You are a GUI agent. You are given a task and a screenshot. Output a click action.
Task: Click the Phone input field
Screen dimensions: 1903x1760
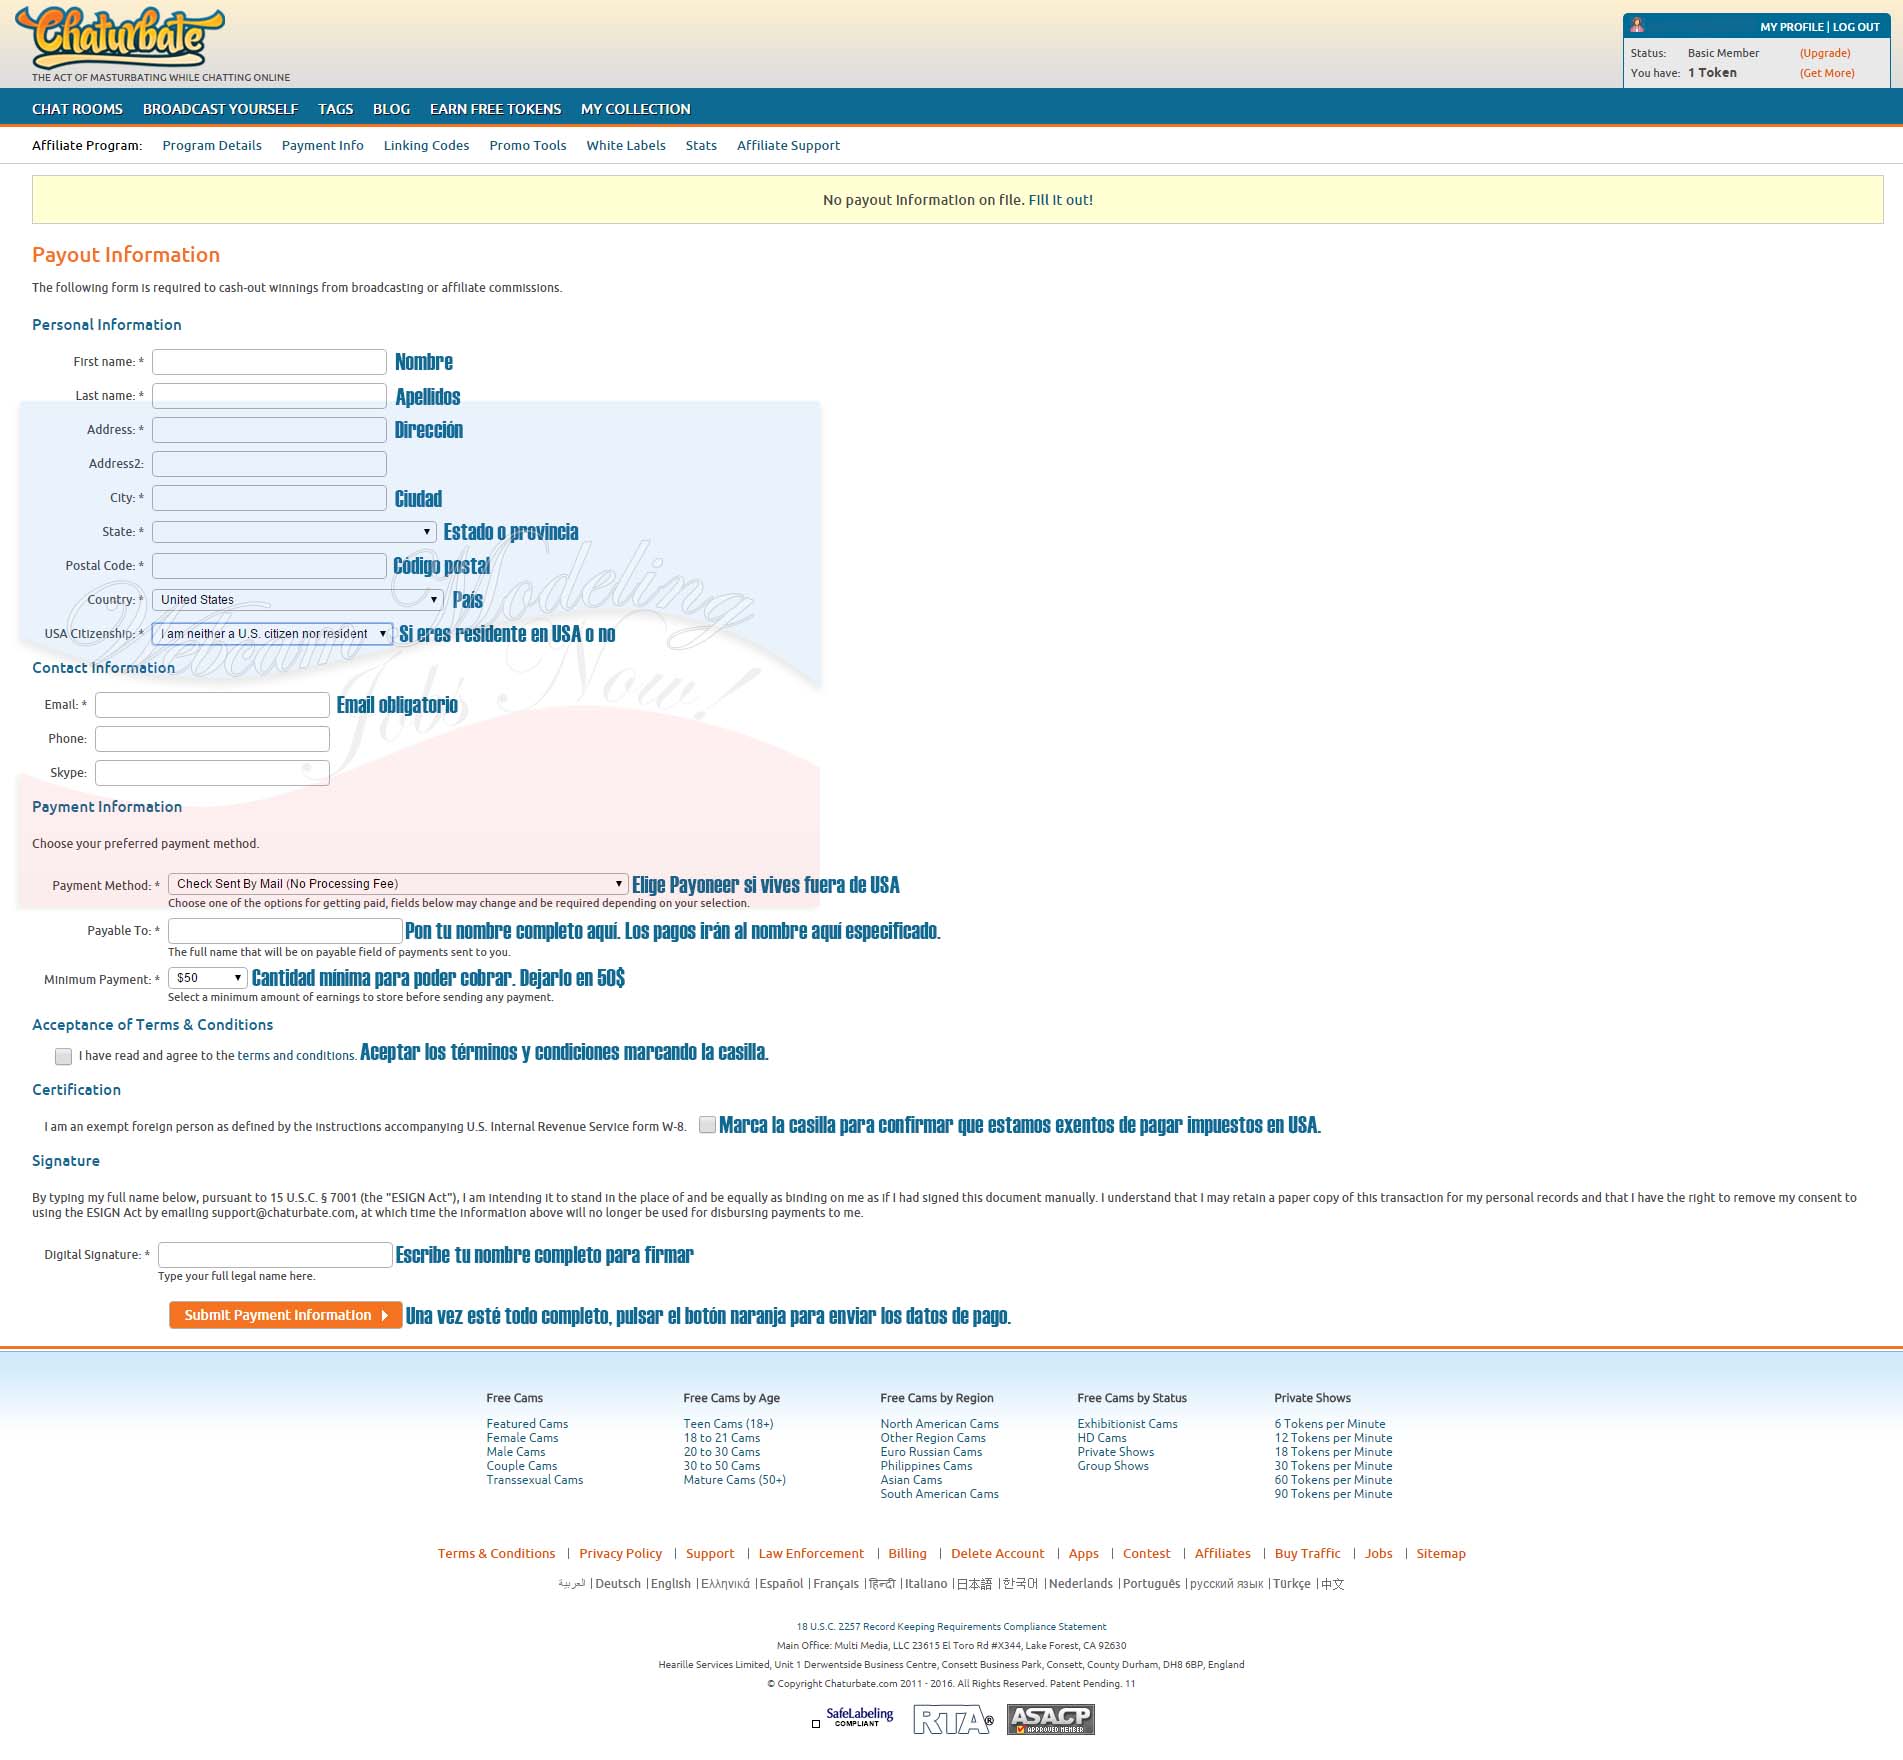[212, 739]
